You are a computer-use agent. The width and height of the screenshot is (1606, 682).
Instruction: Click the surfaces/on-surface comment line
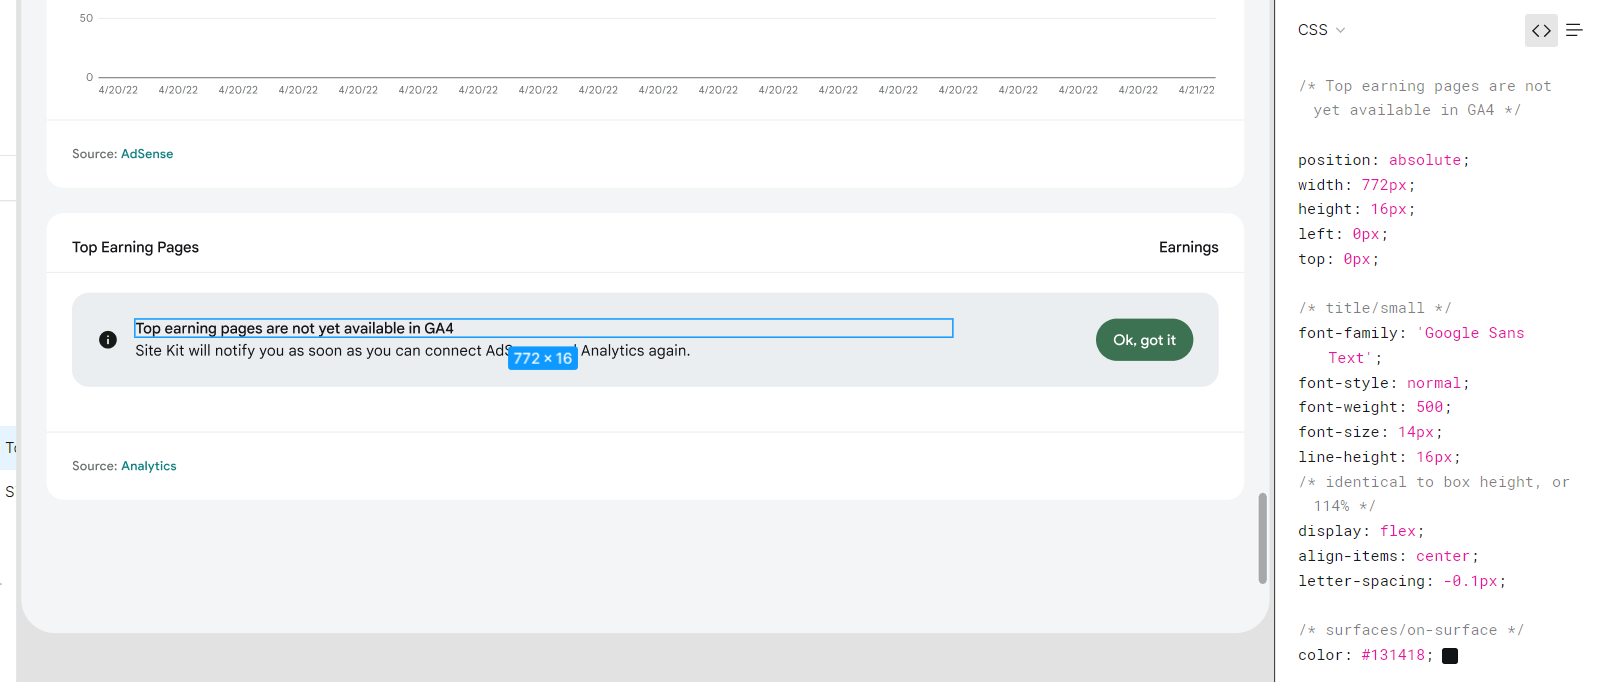(x=1411, y=630)
